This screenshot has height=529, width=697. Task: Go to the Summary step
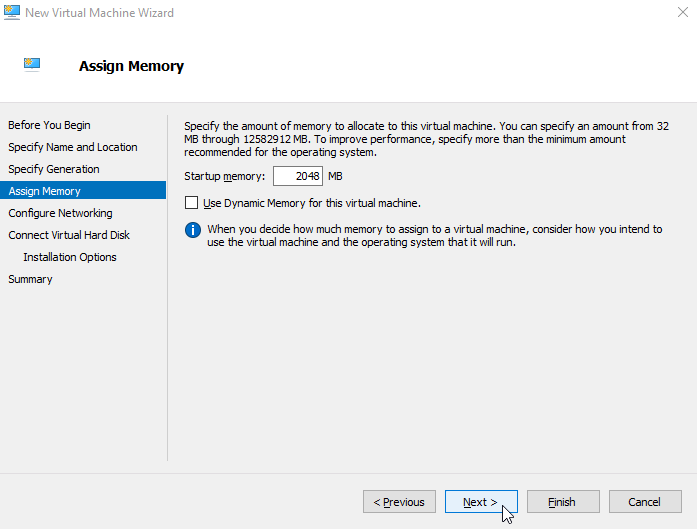coord(30,279)
